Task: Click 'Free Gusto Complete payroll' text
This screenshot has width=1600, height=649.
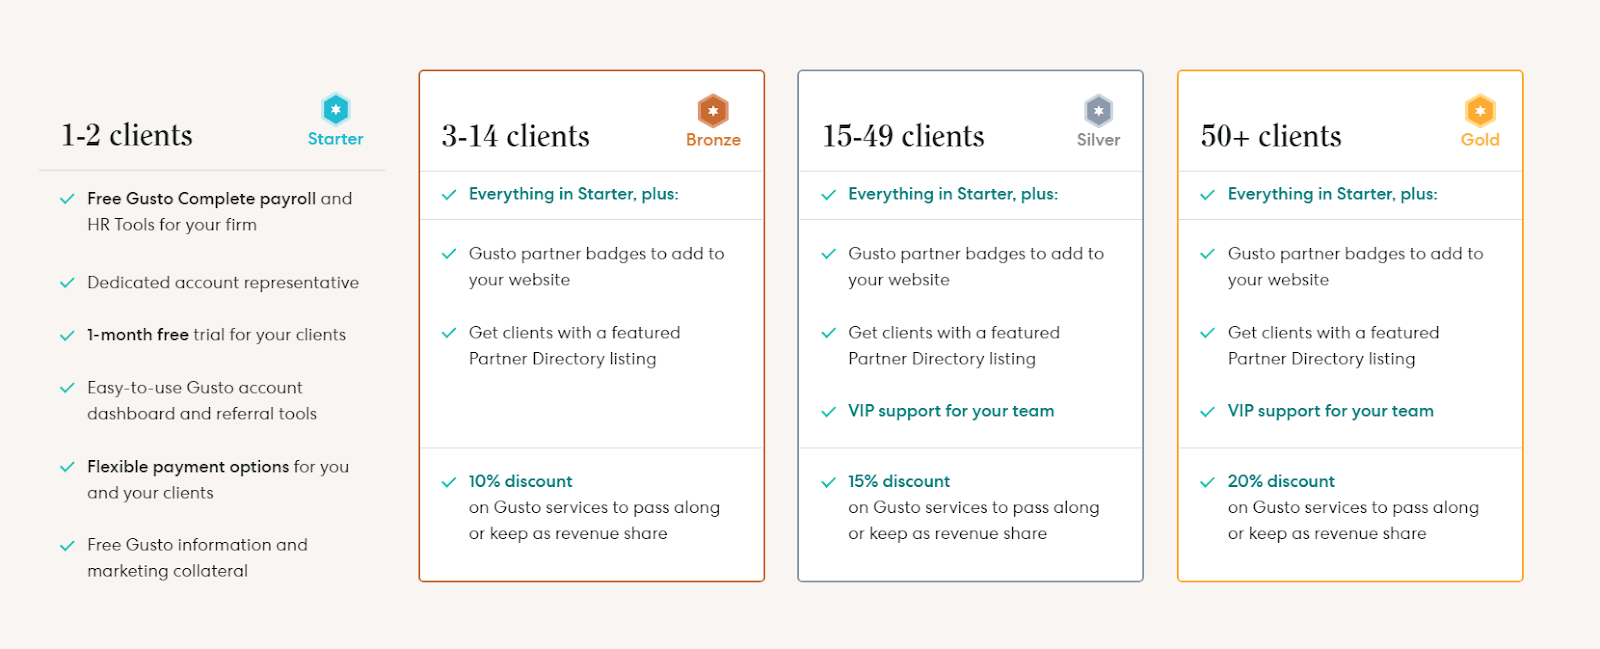Action: pos(202,199)
